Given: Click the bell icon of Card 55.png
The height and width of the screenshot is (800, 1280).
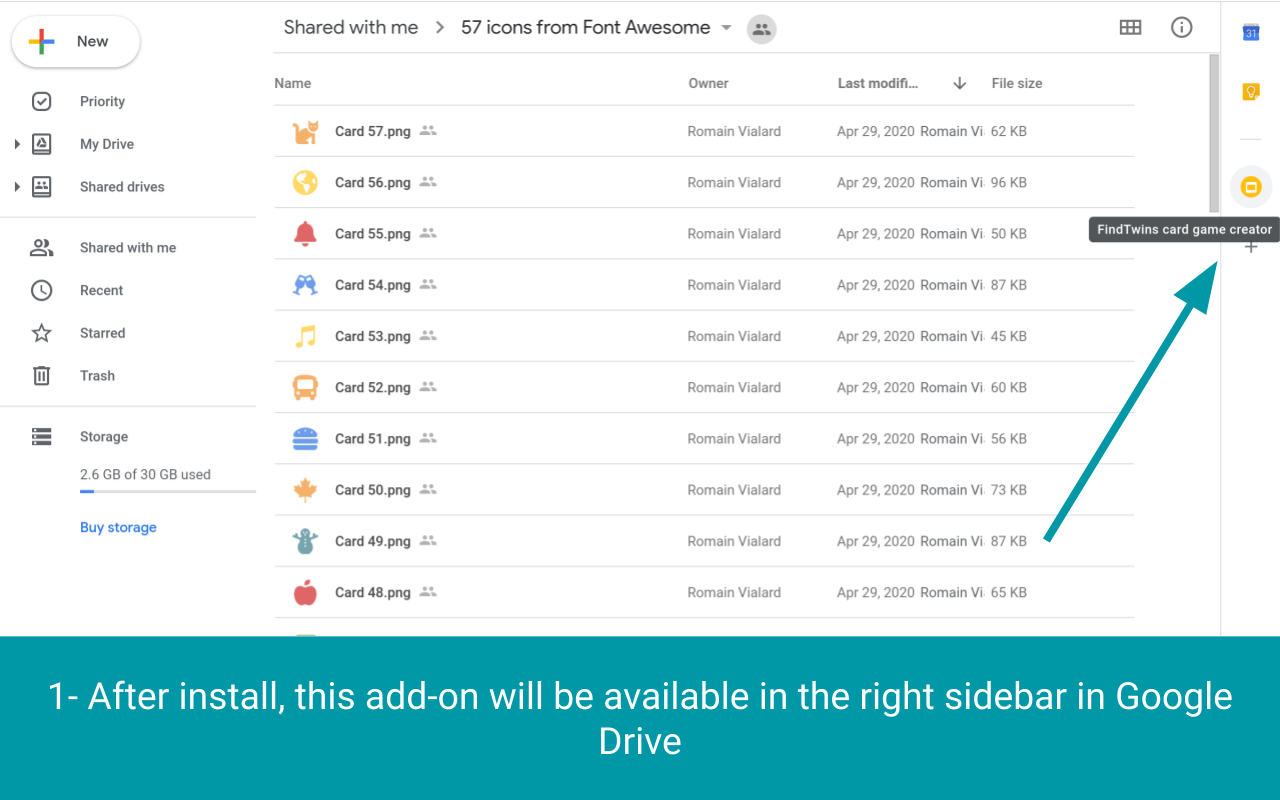Looking at the screenshot, I should click(x=305, y=234).
